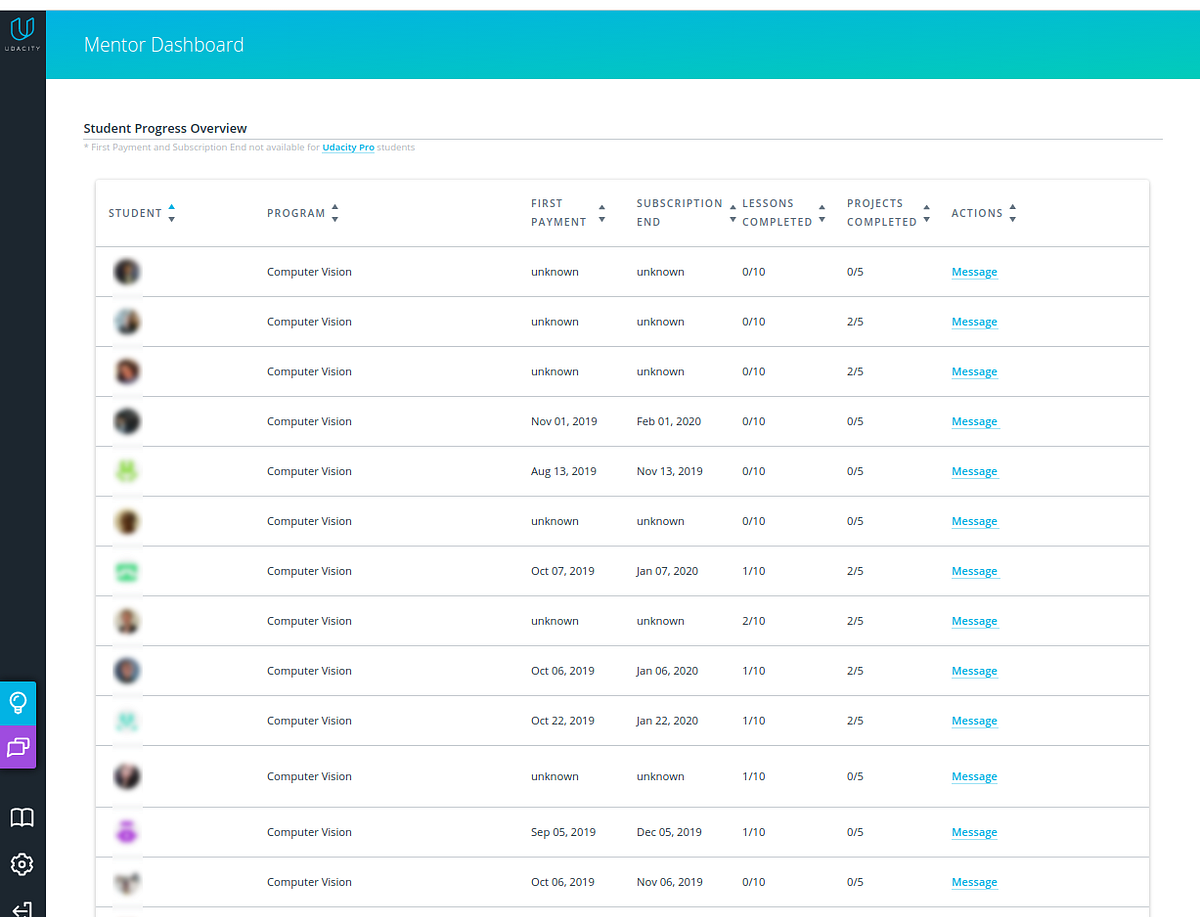Open the Udacity logo home icon
This screenshot has height=917, width=1200.
[x=22, y=34]
